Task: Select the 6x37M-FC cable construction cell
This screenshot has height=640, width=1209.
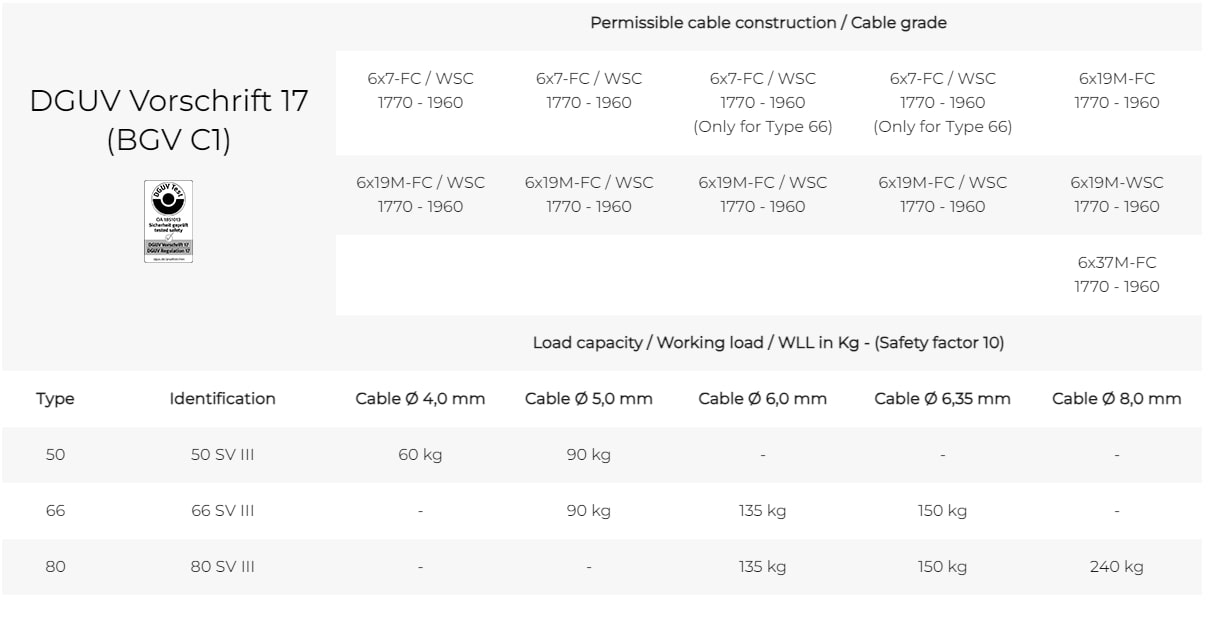Action: point(1116,275)
